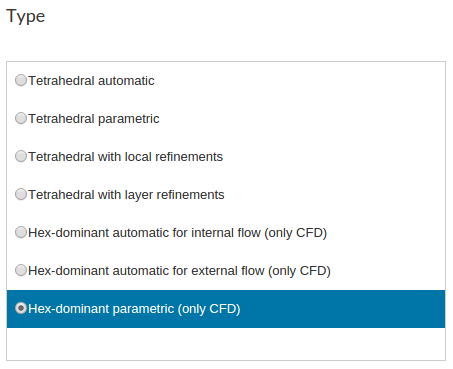
Task: Click blank area of the highlighted blue row
Action: (343, 309)
